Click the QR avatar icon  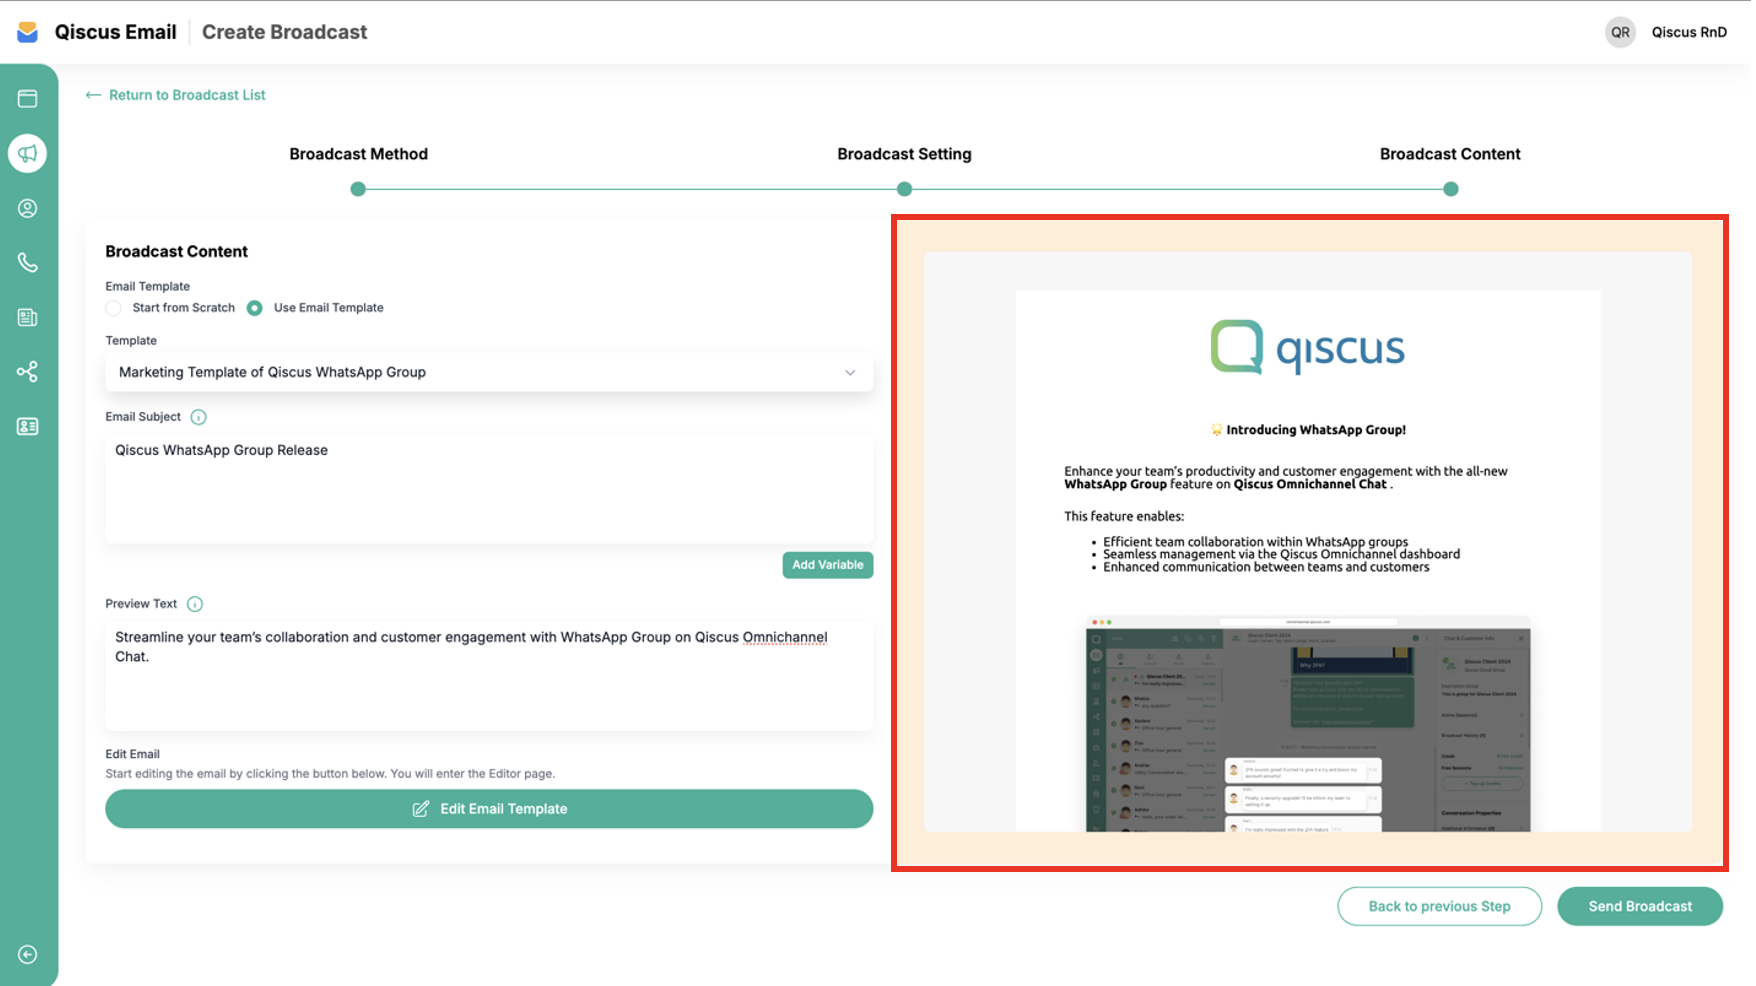click(1620, 32)
